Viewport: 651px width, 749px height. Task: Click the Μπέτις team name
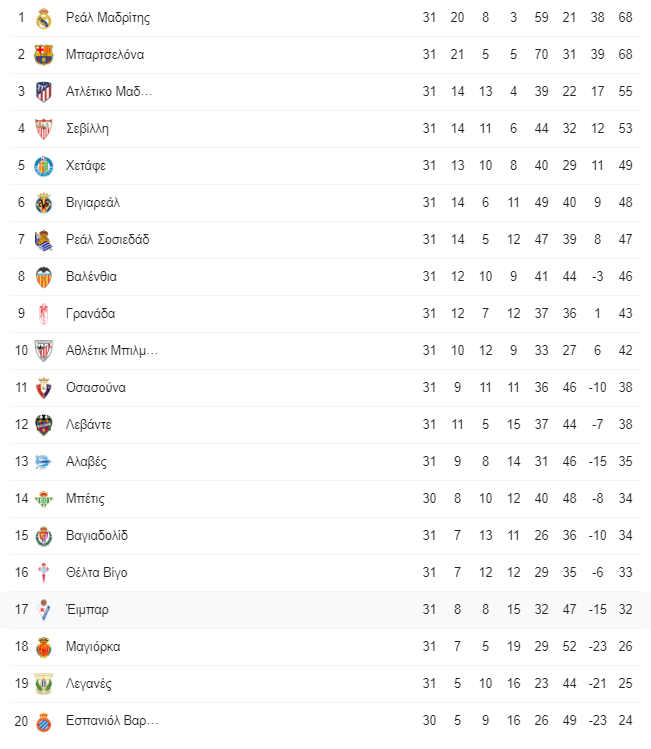[85, 499]
